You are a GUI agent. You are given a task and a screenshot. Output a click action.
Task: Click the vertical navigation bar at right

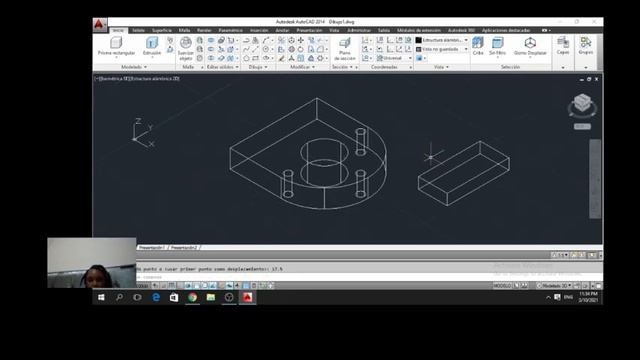click(595, 179)
